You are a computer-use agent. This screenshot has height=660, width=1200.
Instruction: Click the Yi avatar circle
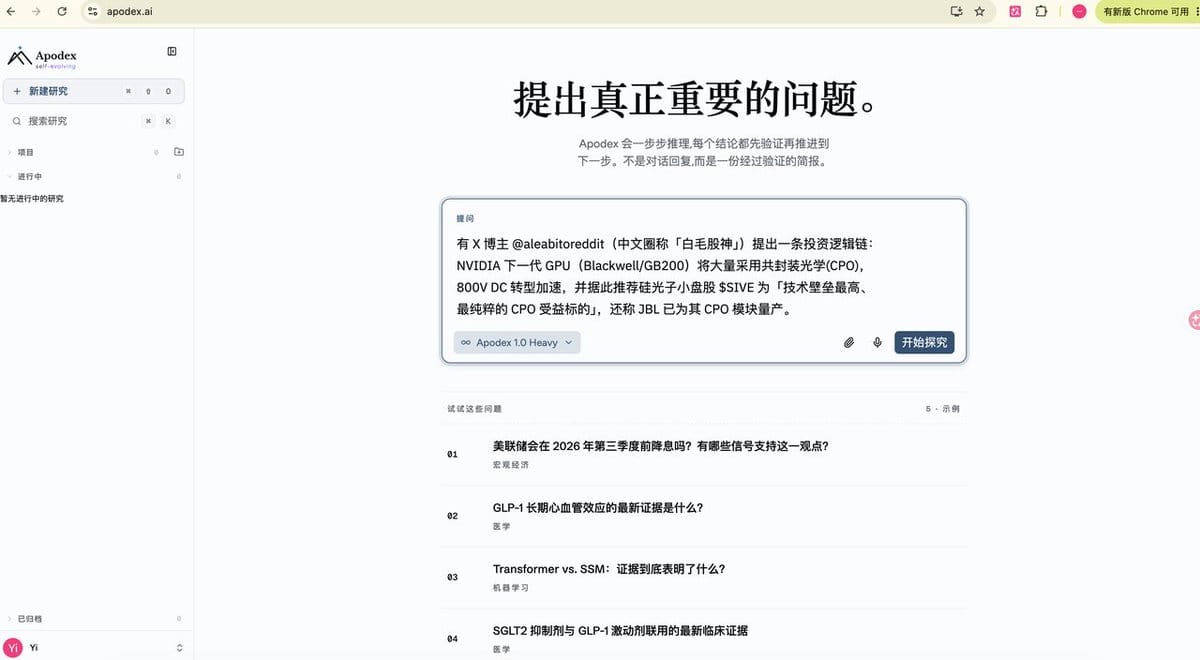14,648
